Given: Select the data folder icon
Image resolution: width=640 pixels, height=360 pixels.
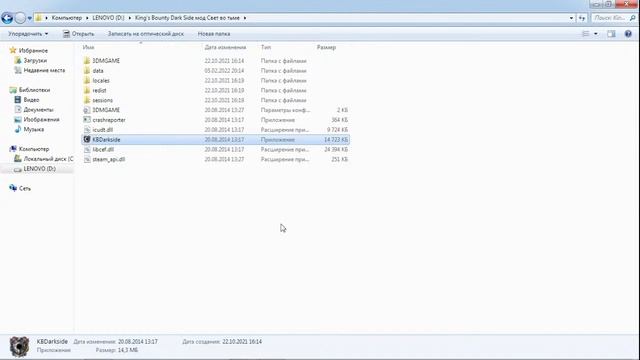Looking at the screenshot, I should tap(87, 71).
